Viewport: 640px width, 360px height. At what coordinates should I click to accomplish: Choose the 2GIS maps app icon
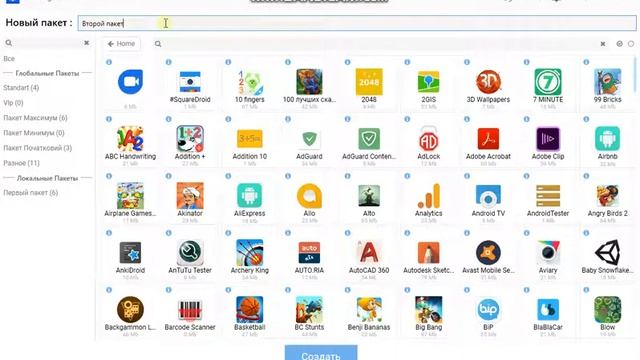(x=429, y=82)
